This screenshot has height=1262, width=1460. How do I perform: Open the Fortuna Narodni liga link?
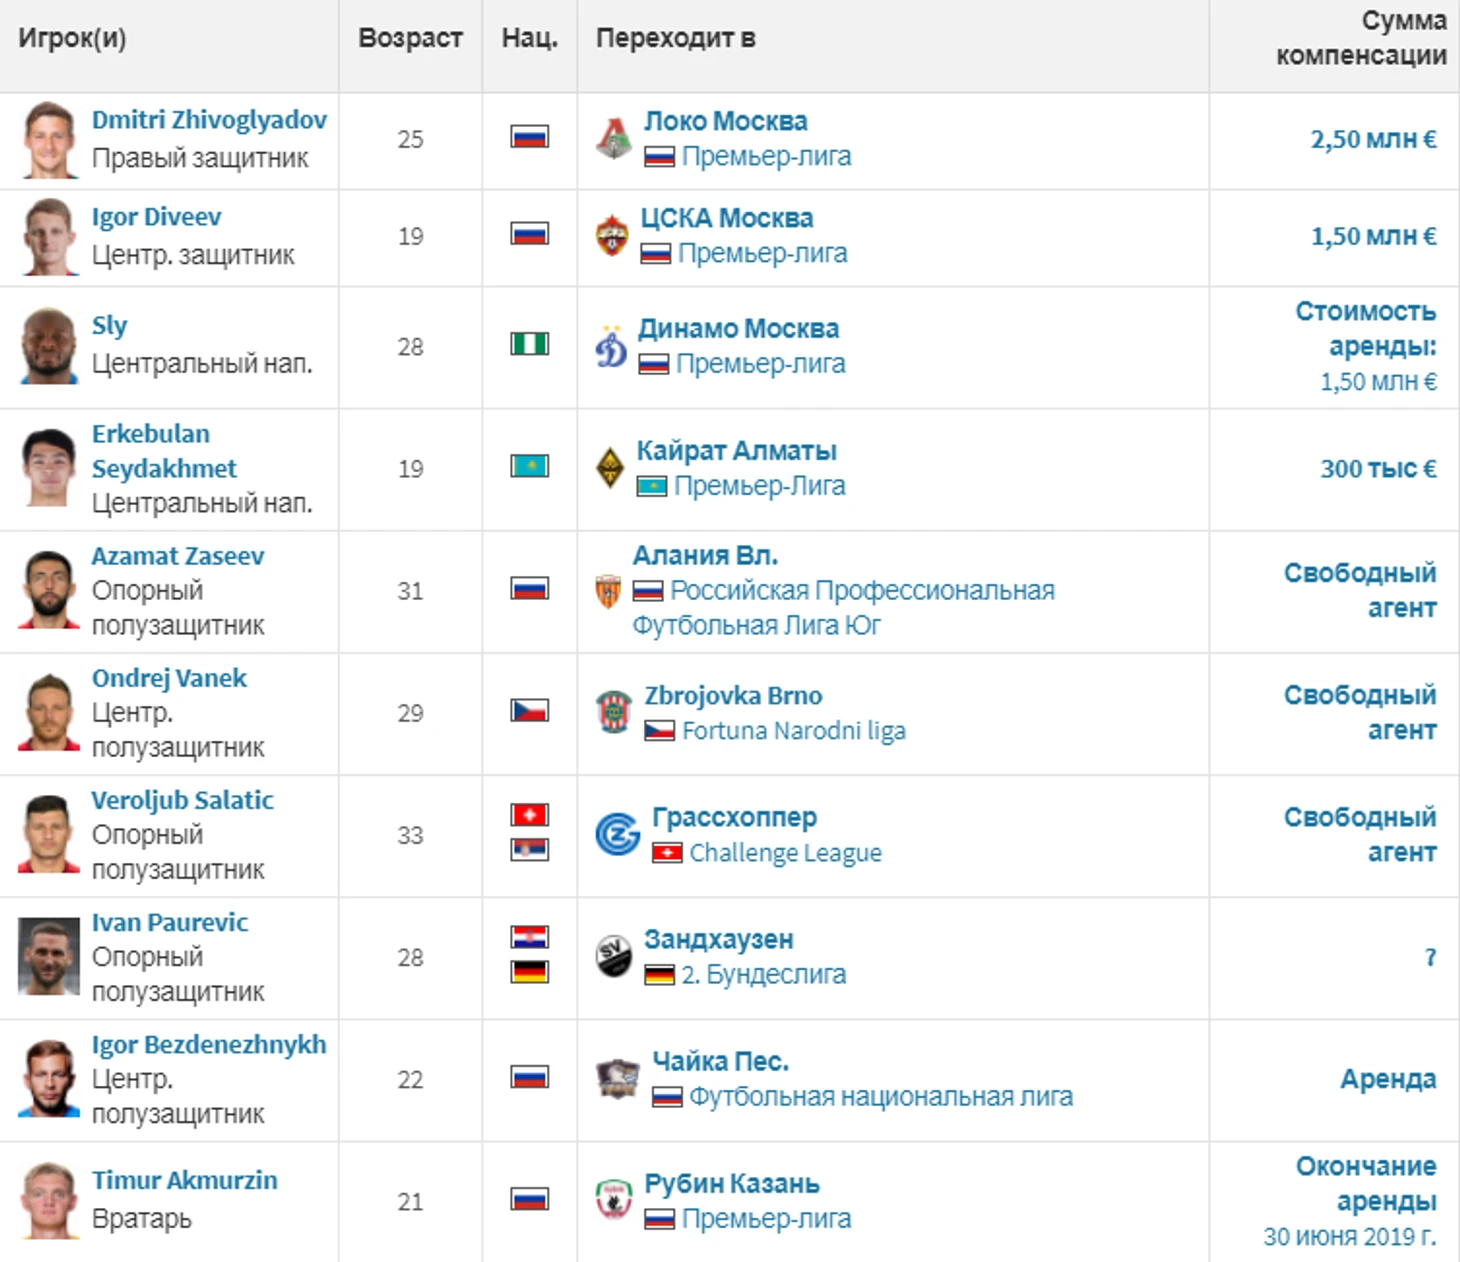pos(793,731)
